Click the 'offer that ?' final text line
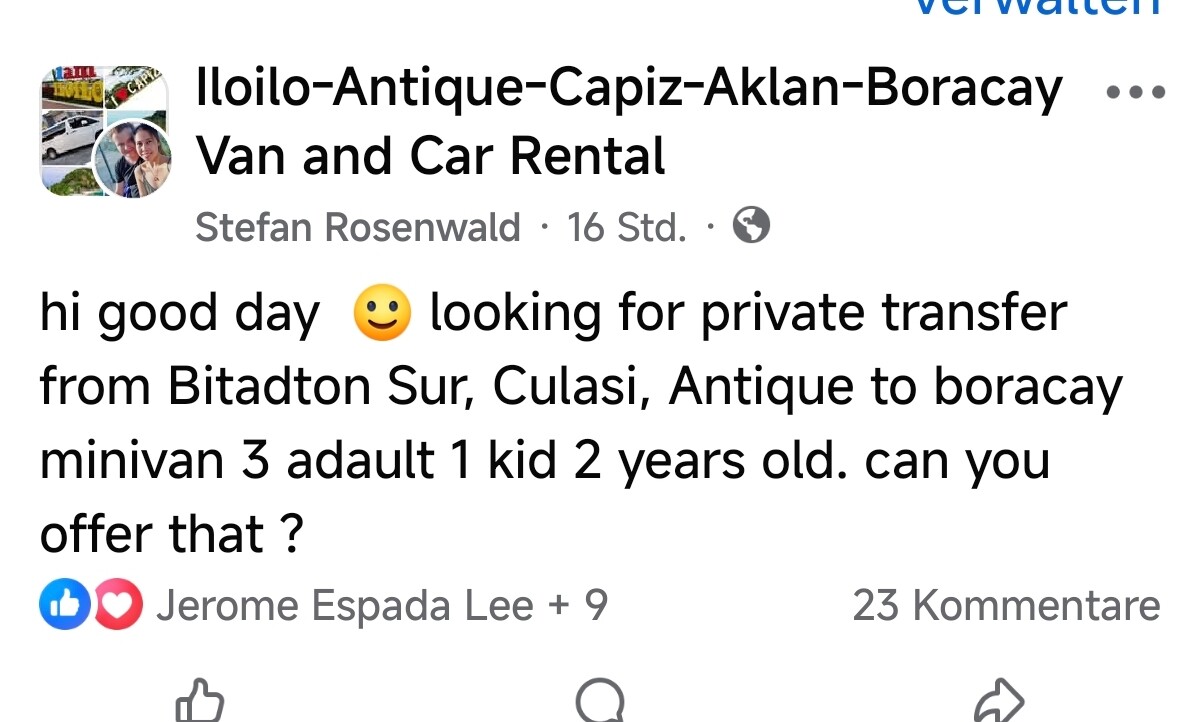The height and width of the screenshot is (722, 1200). click(x=170, y=534)
